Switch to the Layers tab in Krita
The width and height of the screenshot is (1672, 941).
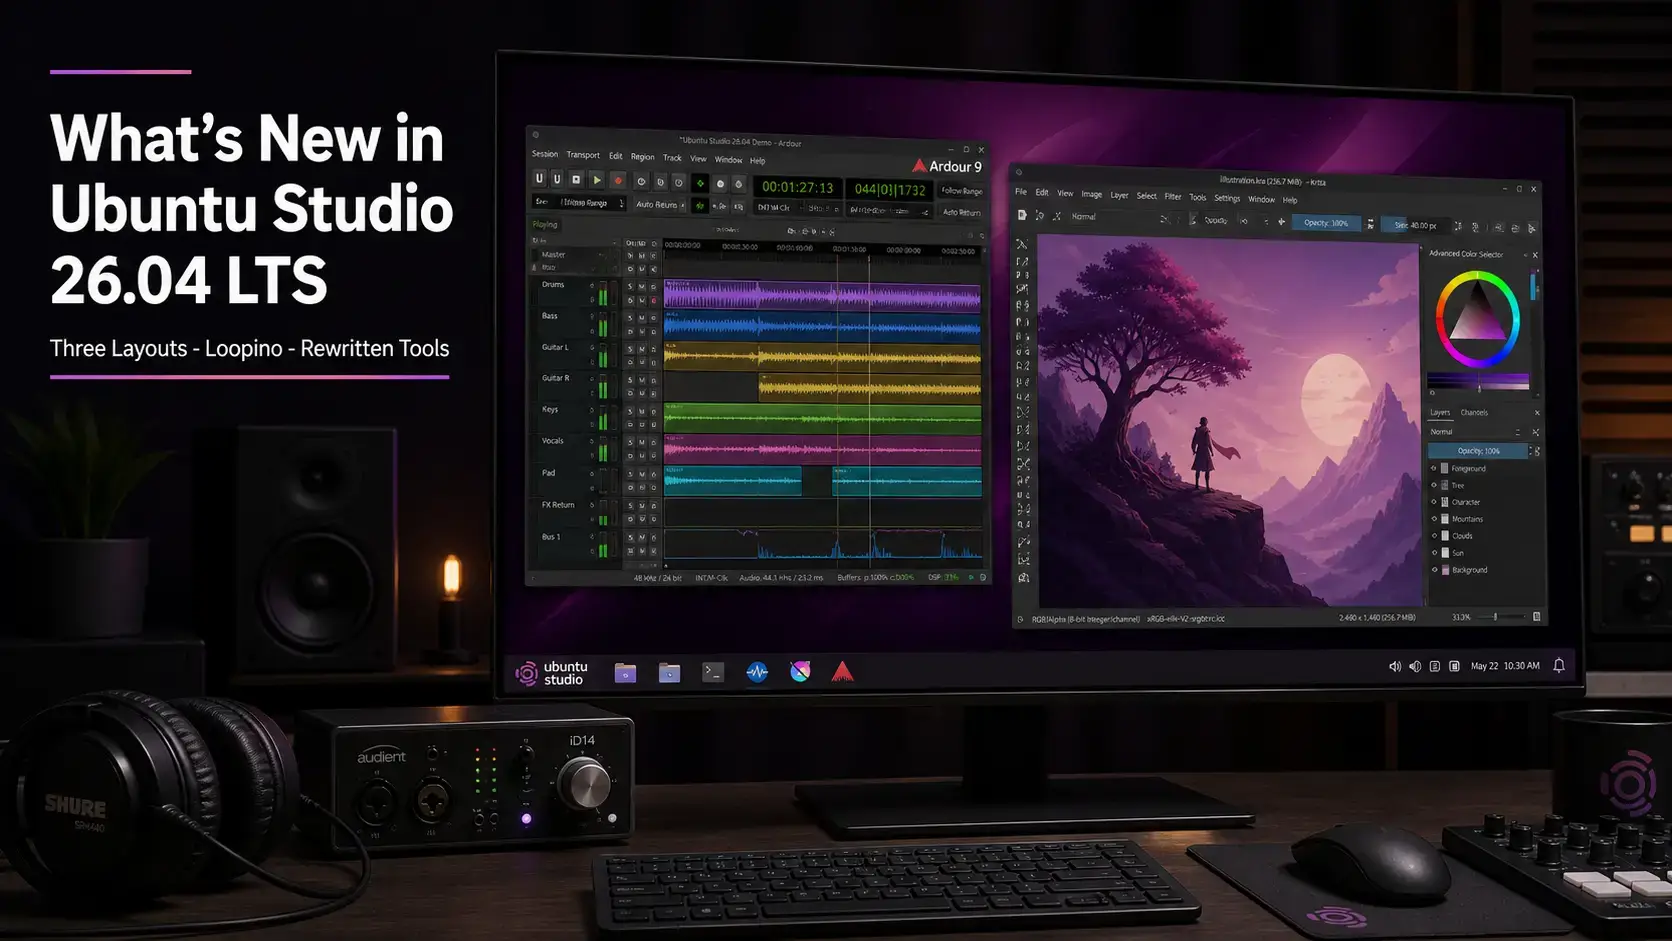coord(1440,412)
